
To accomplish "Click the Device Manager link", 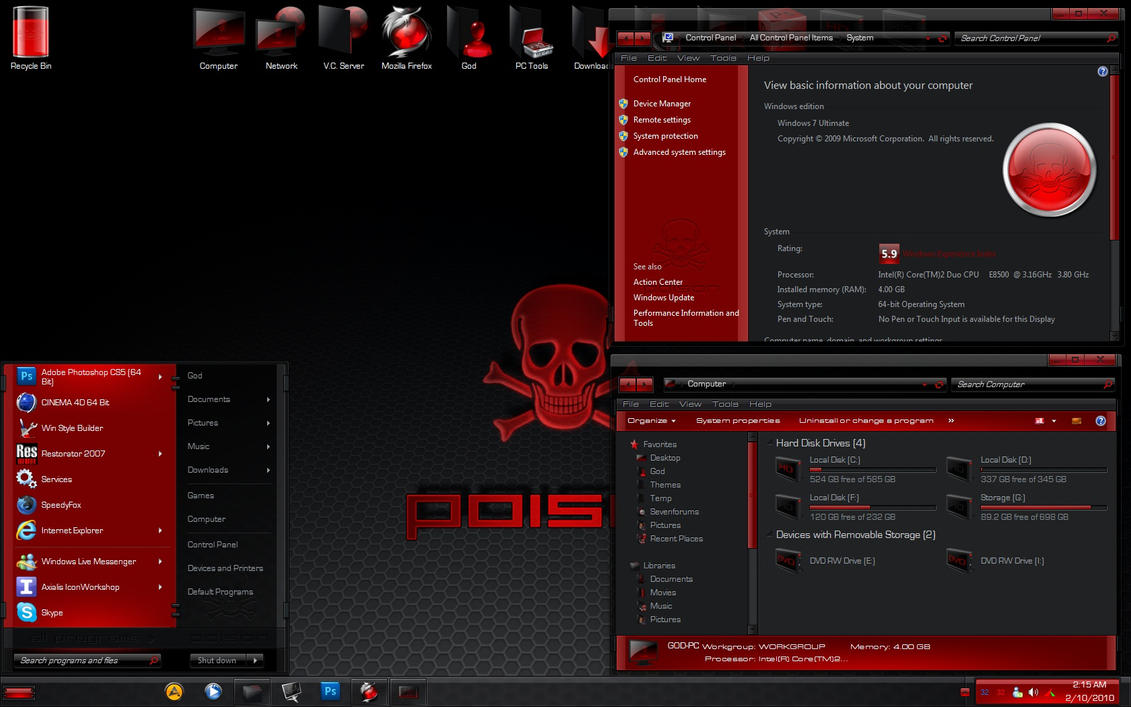I will [x=661, y=104].
